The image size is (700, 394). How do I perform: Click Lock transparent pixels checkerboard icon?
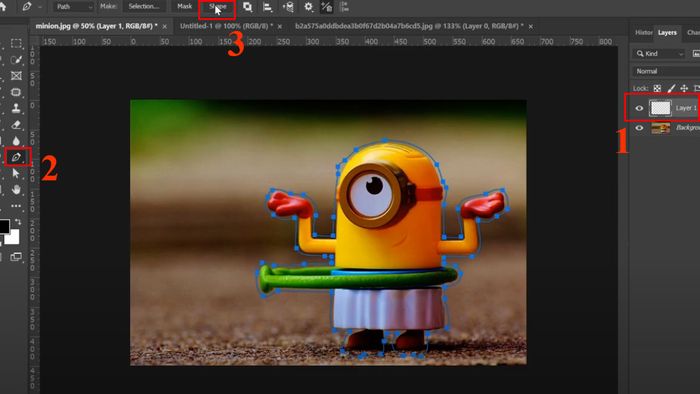[657, 88]
